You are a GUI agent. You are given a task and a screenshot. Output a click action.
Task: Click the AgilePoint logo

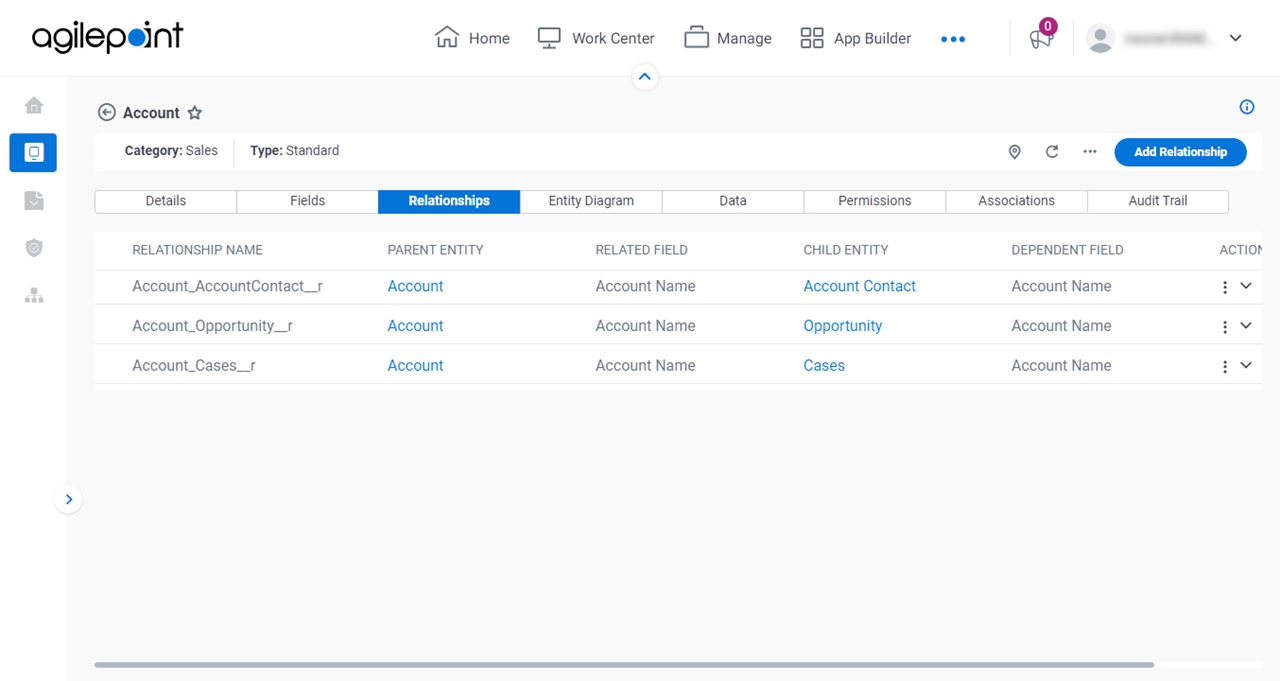pos(108,38)
